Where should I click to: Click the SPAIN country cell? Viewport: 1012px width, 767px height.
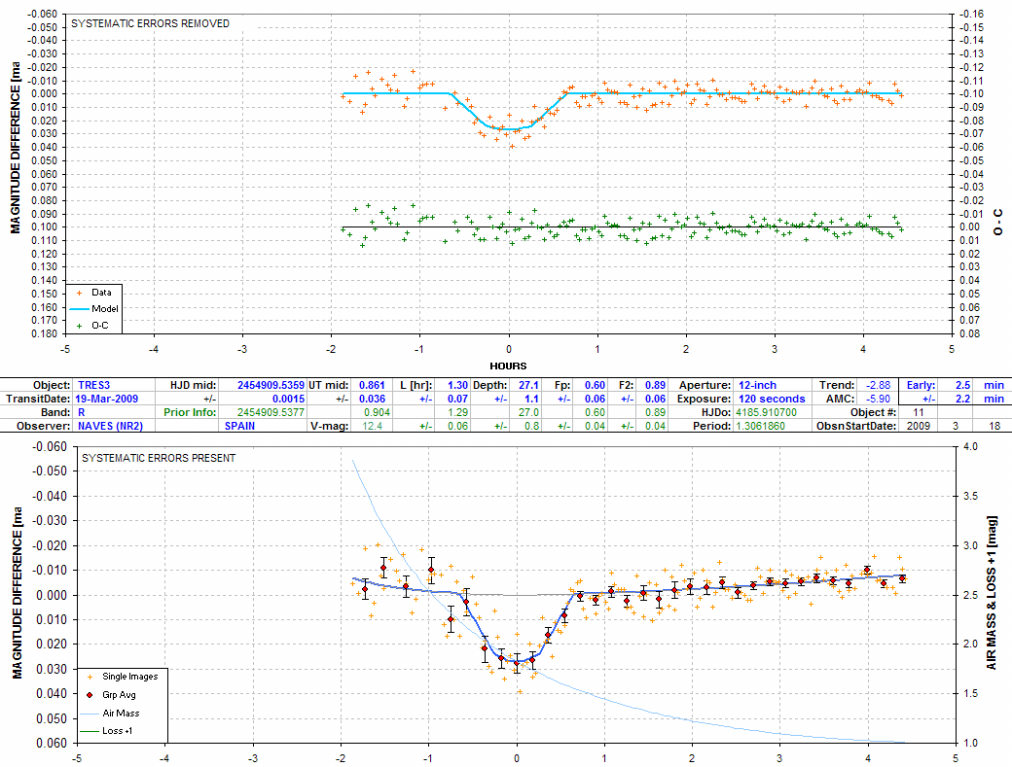pyautogui.click(x=239, y=426)
